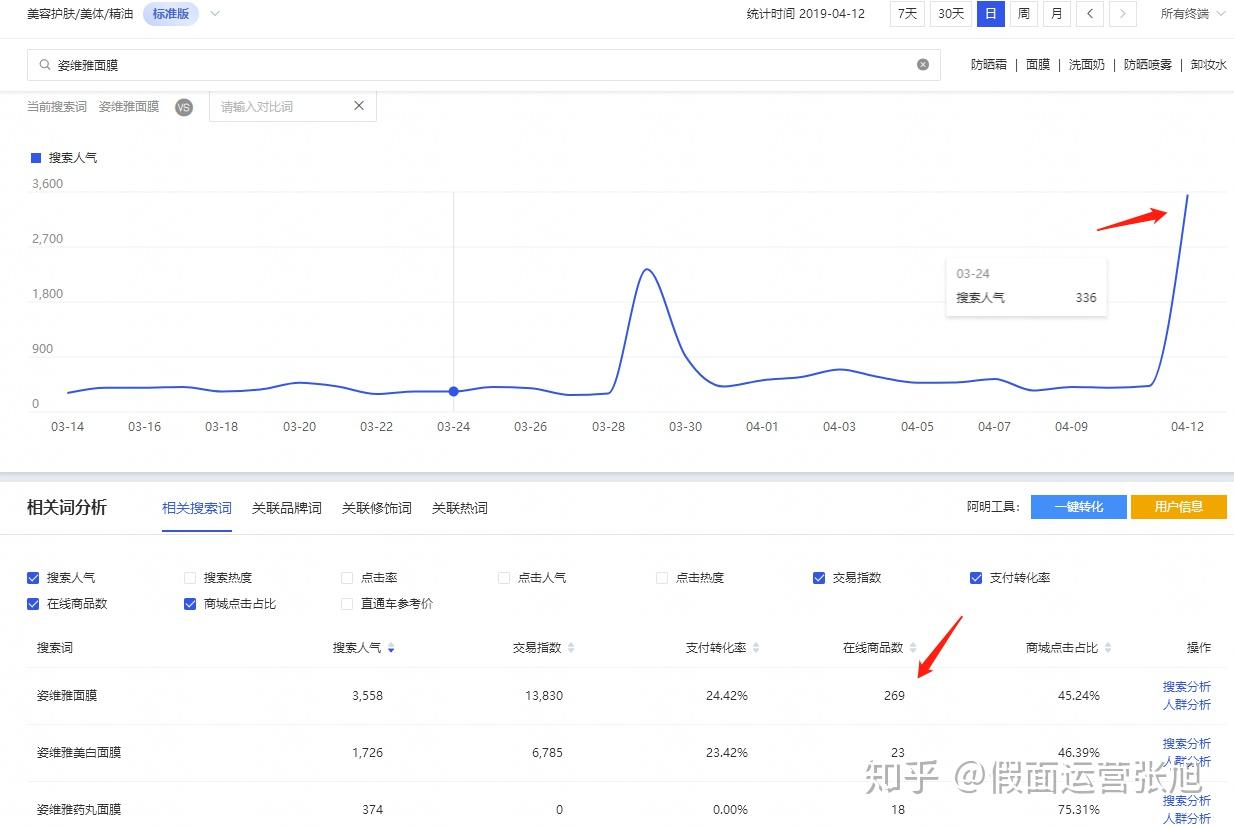Click the 24.42% conversion rate value
The image size is (1234, 827).
(727, 696)
